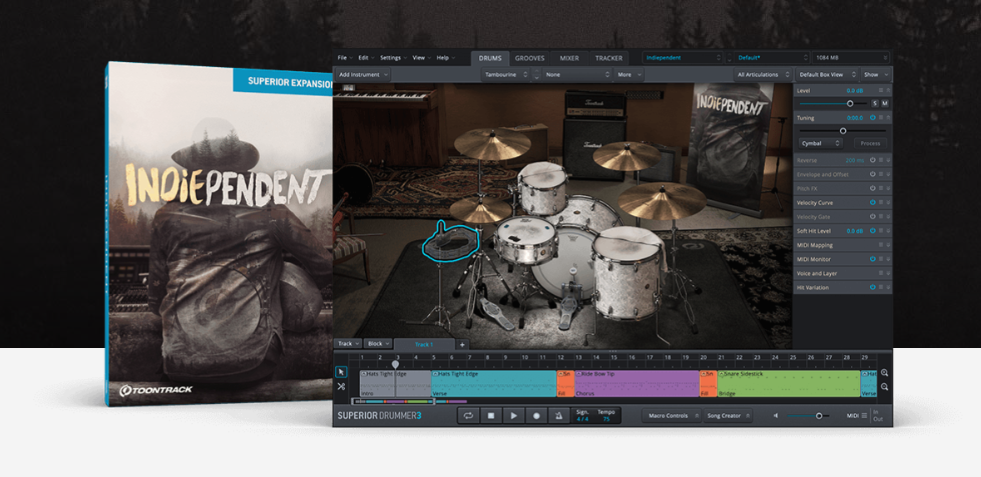Collapse the Level section chevron

[x=888, y=91]
